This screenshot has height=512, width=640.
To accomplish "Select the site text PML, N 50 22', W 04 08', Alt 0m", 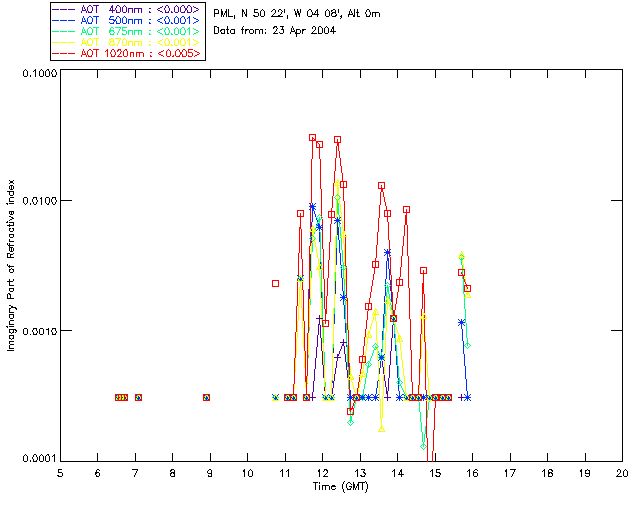I will tap(297, 14).
